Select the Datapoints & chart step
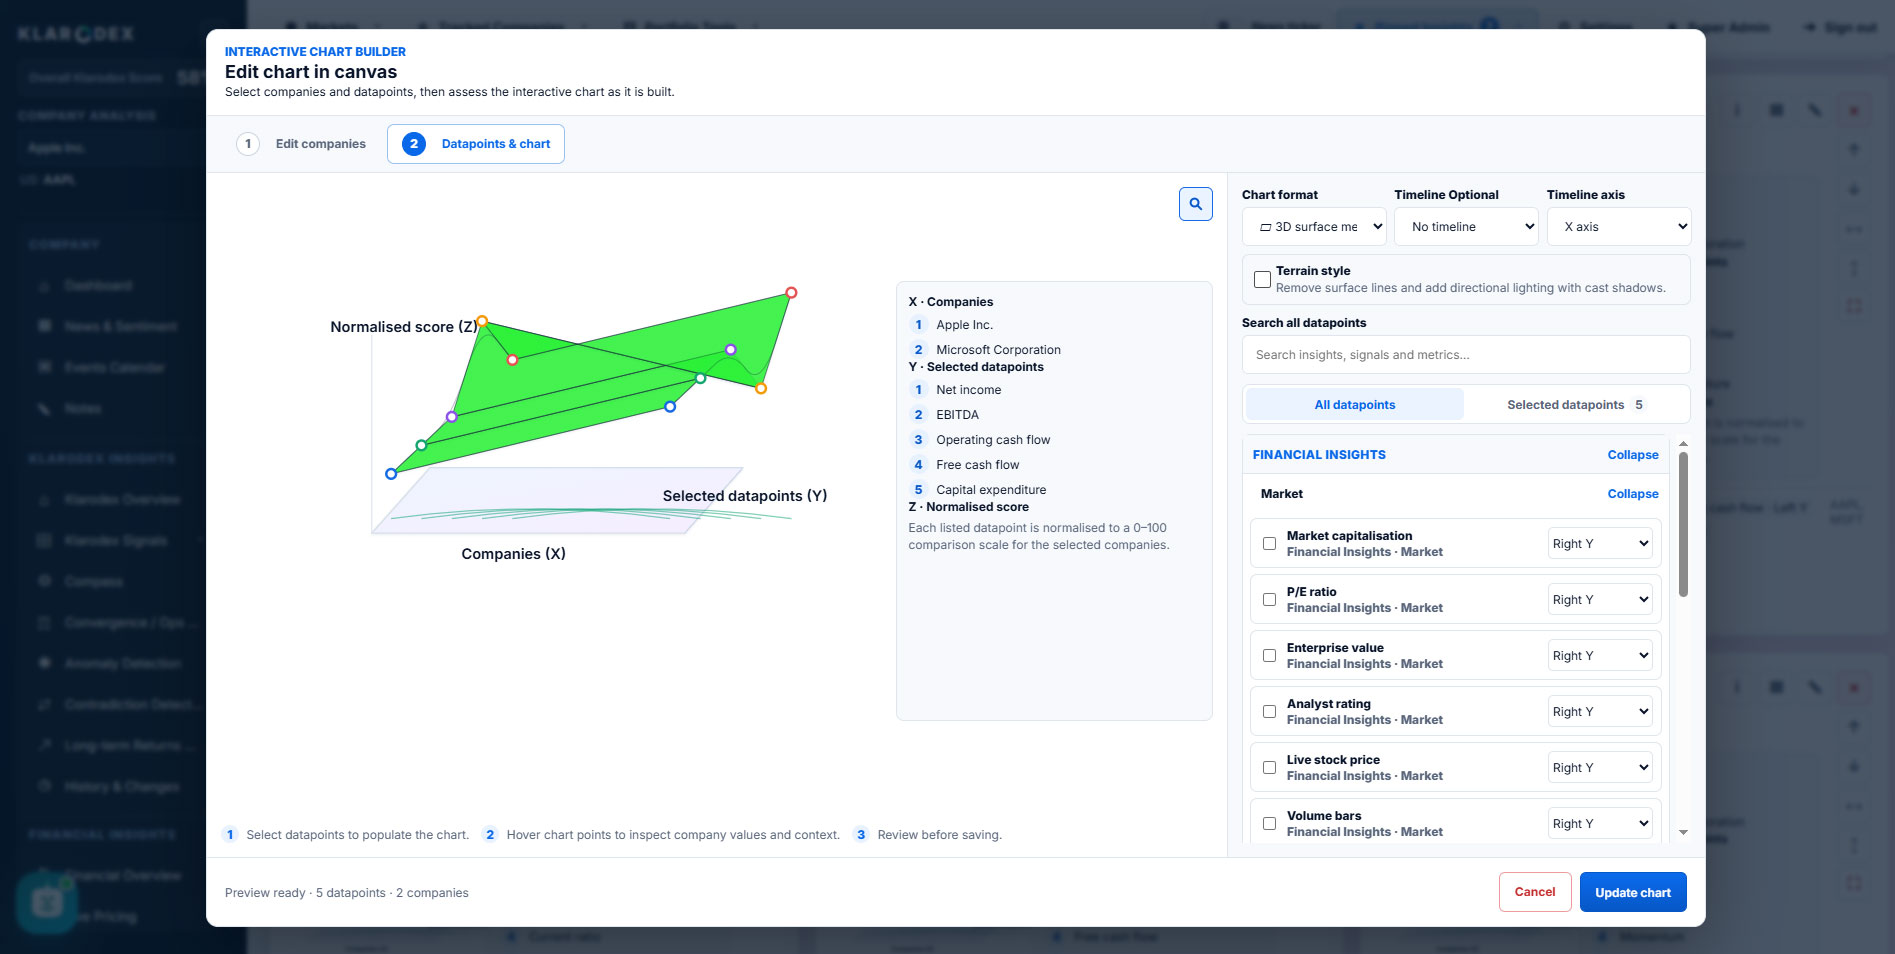 pyautogui.click(x=476, y=144)
